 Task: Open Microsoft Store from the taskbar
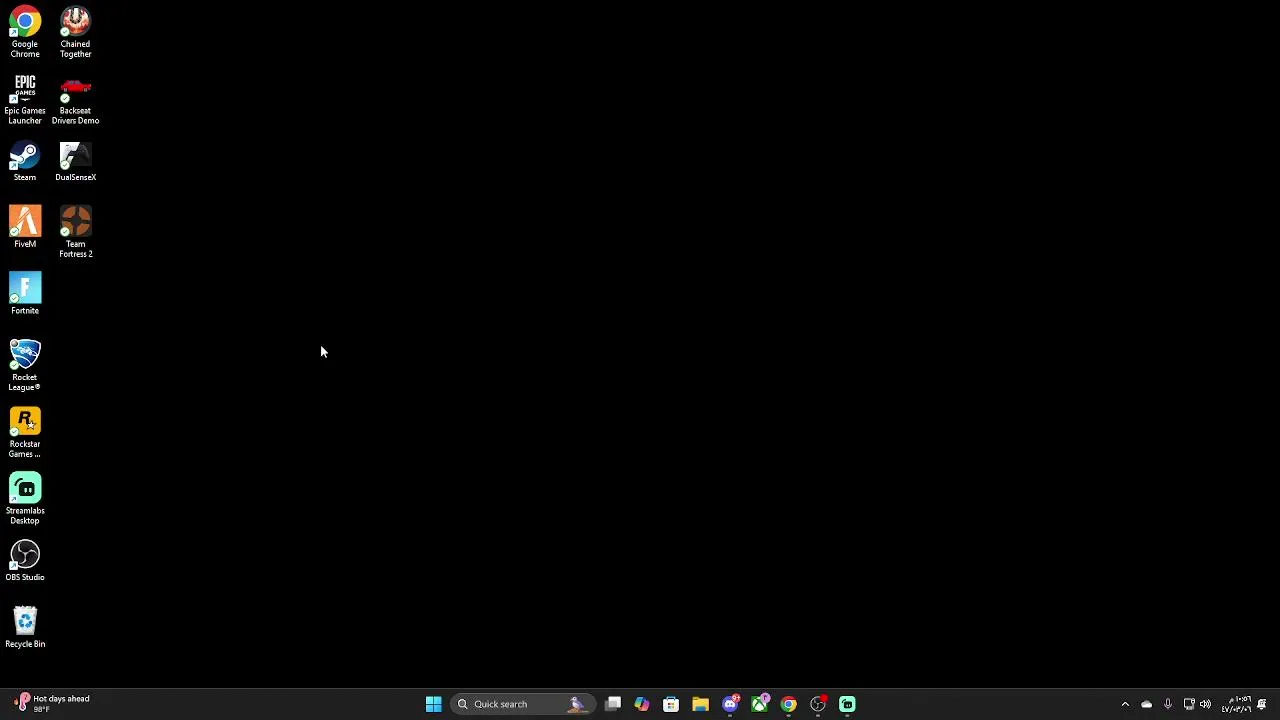671,704
